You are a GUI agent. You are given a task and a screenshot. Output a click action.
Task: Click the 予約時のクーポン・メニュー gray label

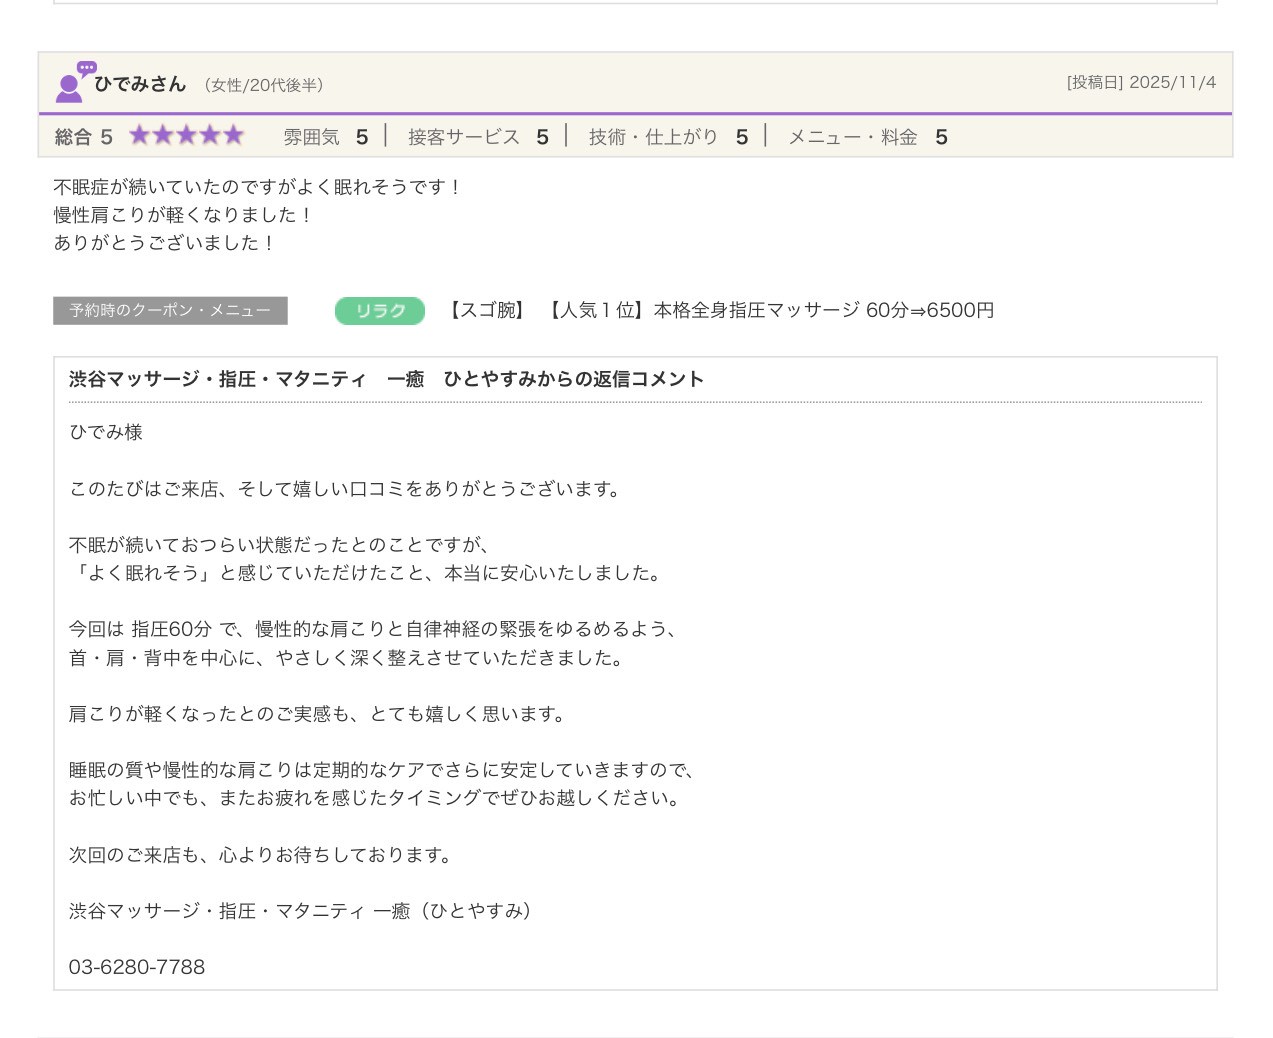click(170, 311)
